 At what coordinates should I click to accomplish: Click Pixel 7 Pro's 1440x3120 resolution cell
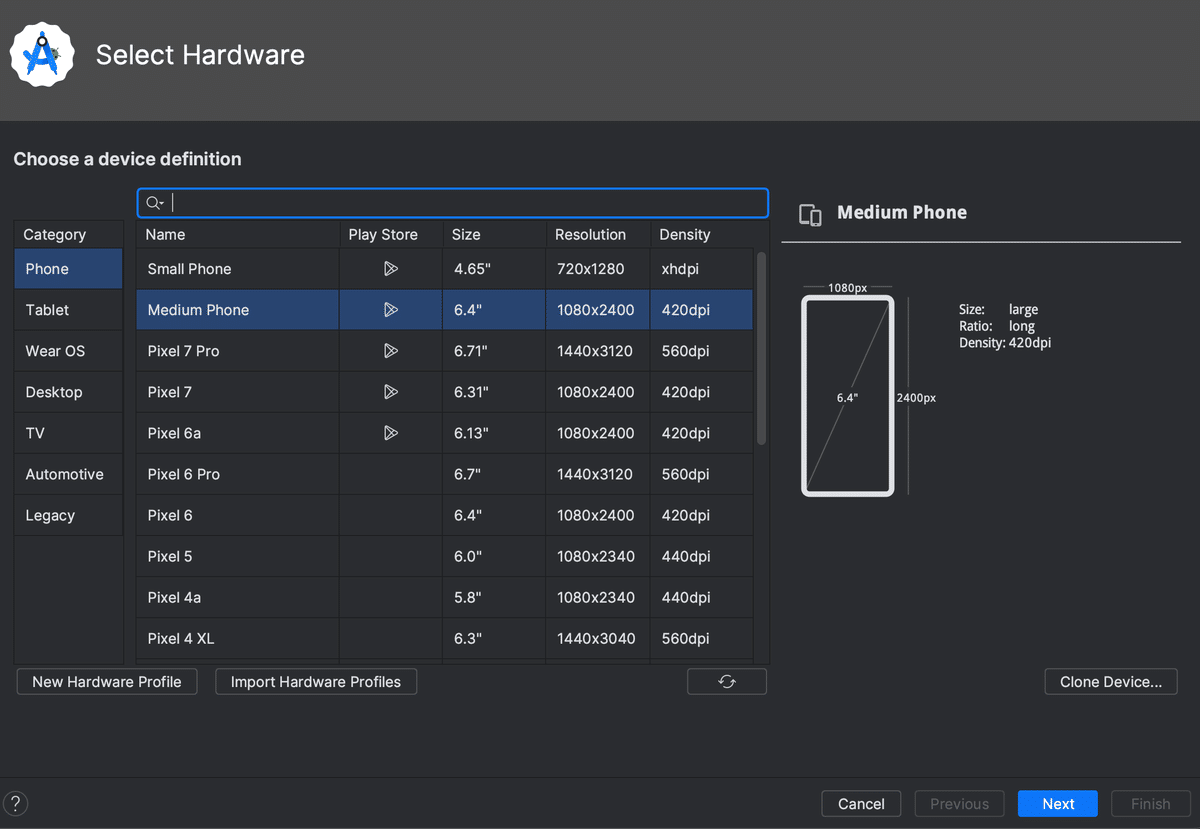click(x=598, y=351)
